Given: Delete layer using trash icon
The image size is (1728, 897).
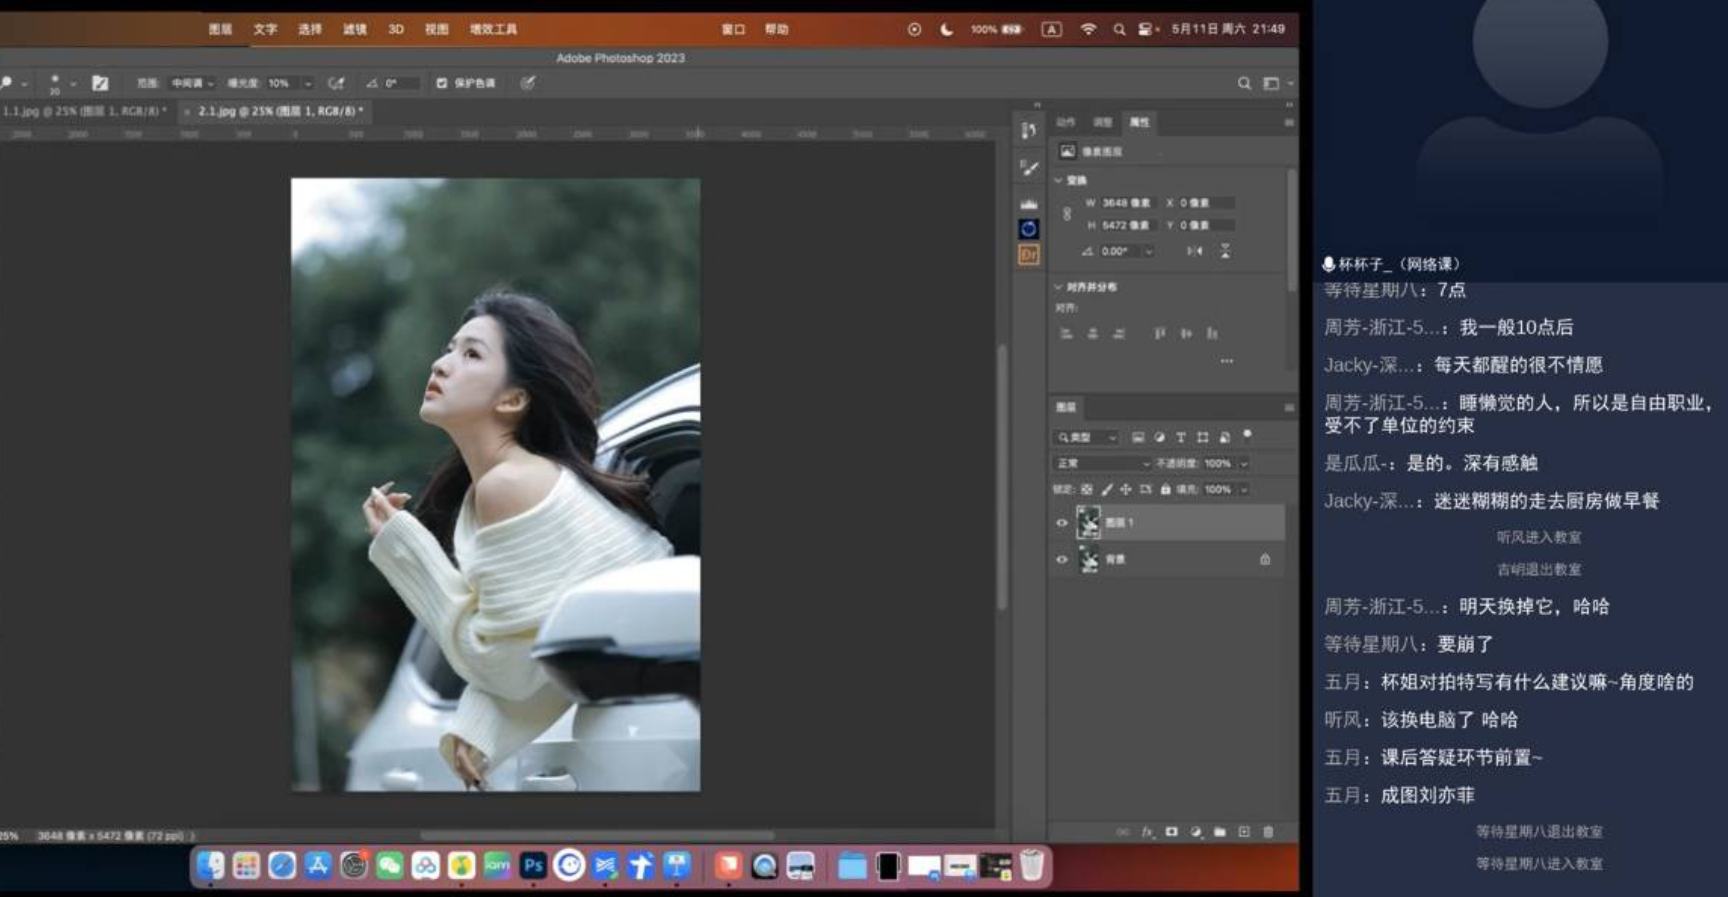Looking at the screenshot, I should tap(1268, 832).
